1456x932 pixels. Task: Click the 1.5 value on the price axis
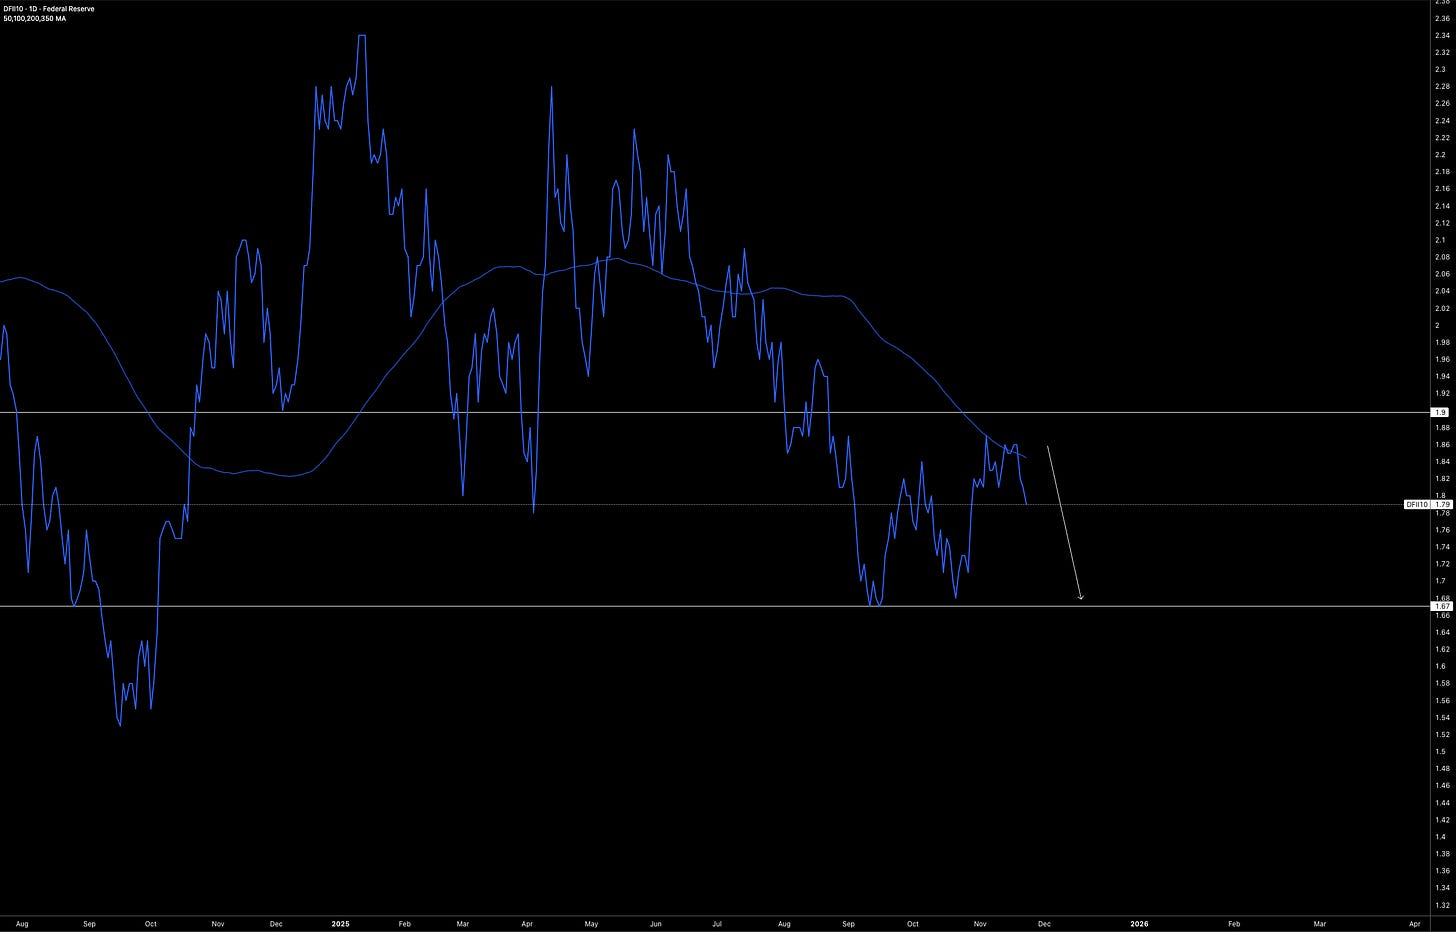click(1440, 751)
